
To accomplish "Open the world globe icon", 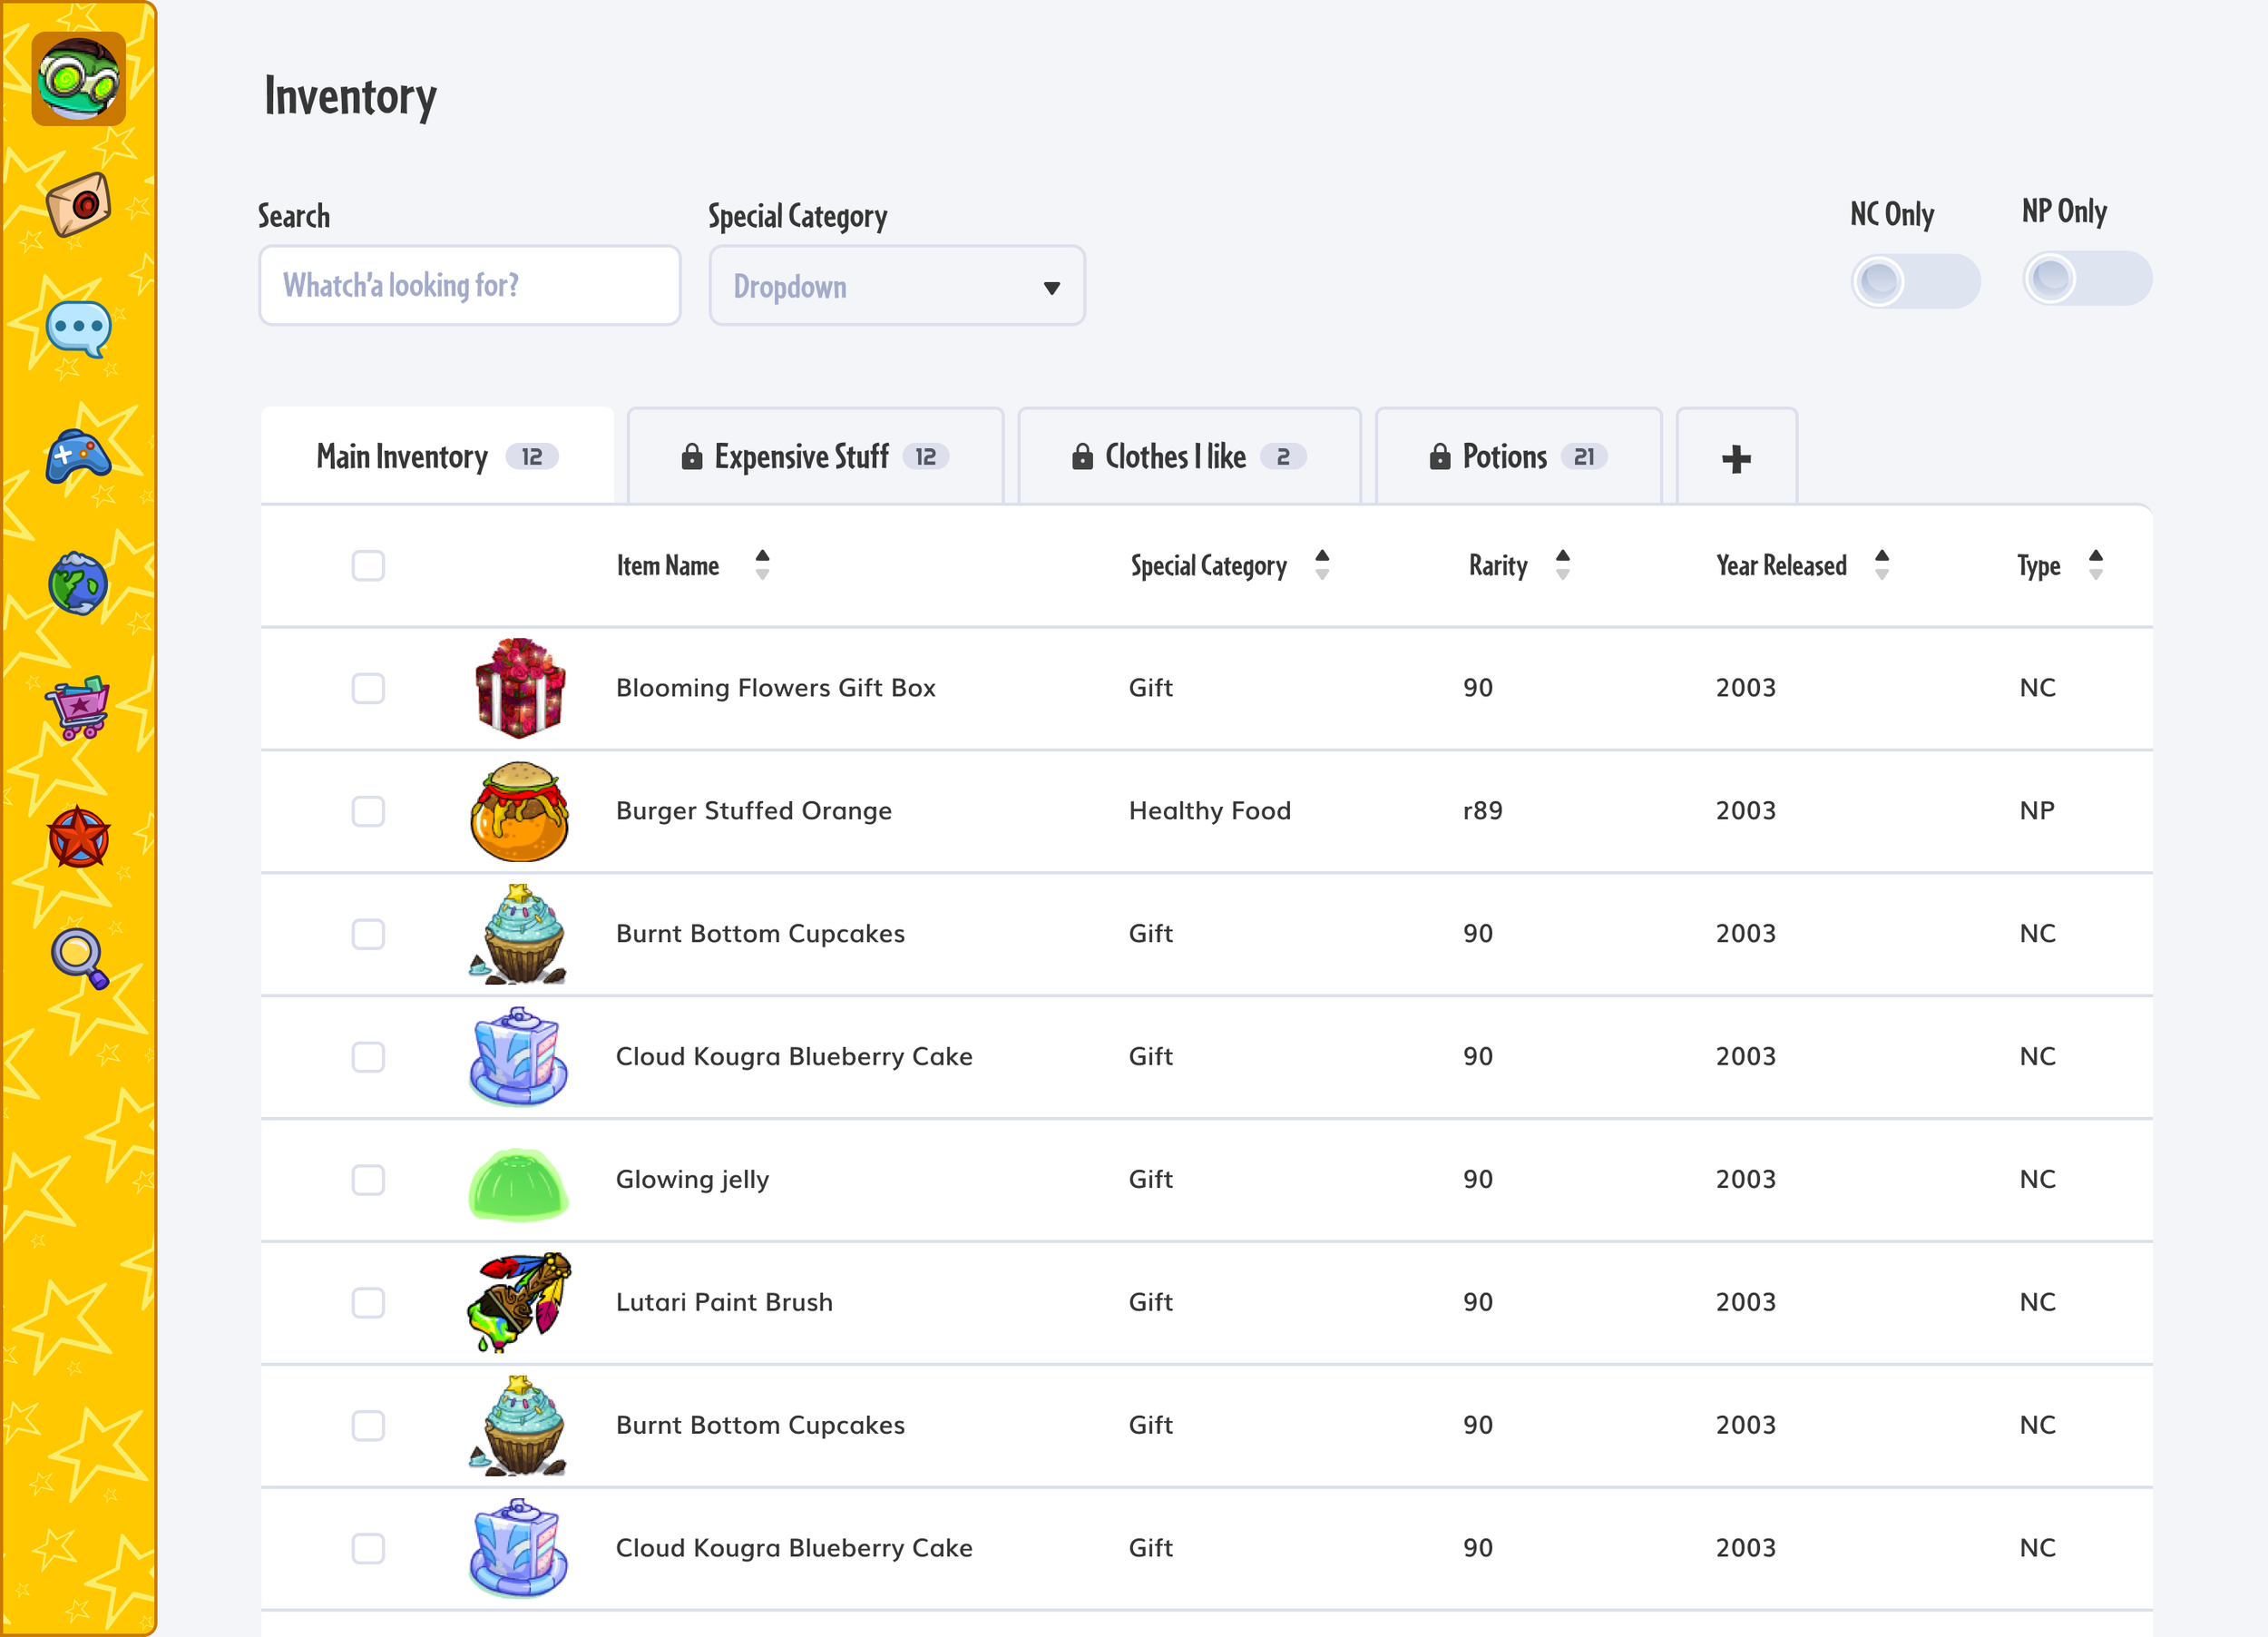I will click(x=78, y=584).
